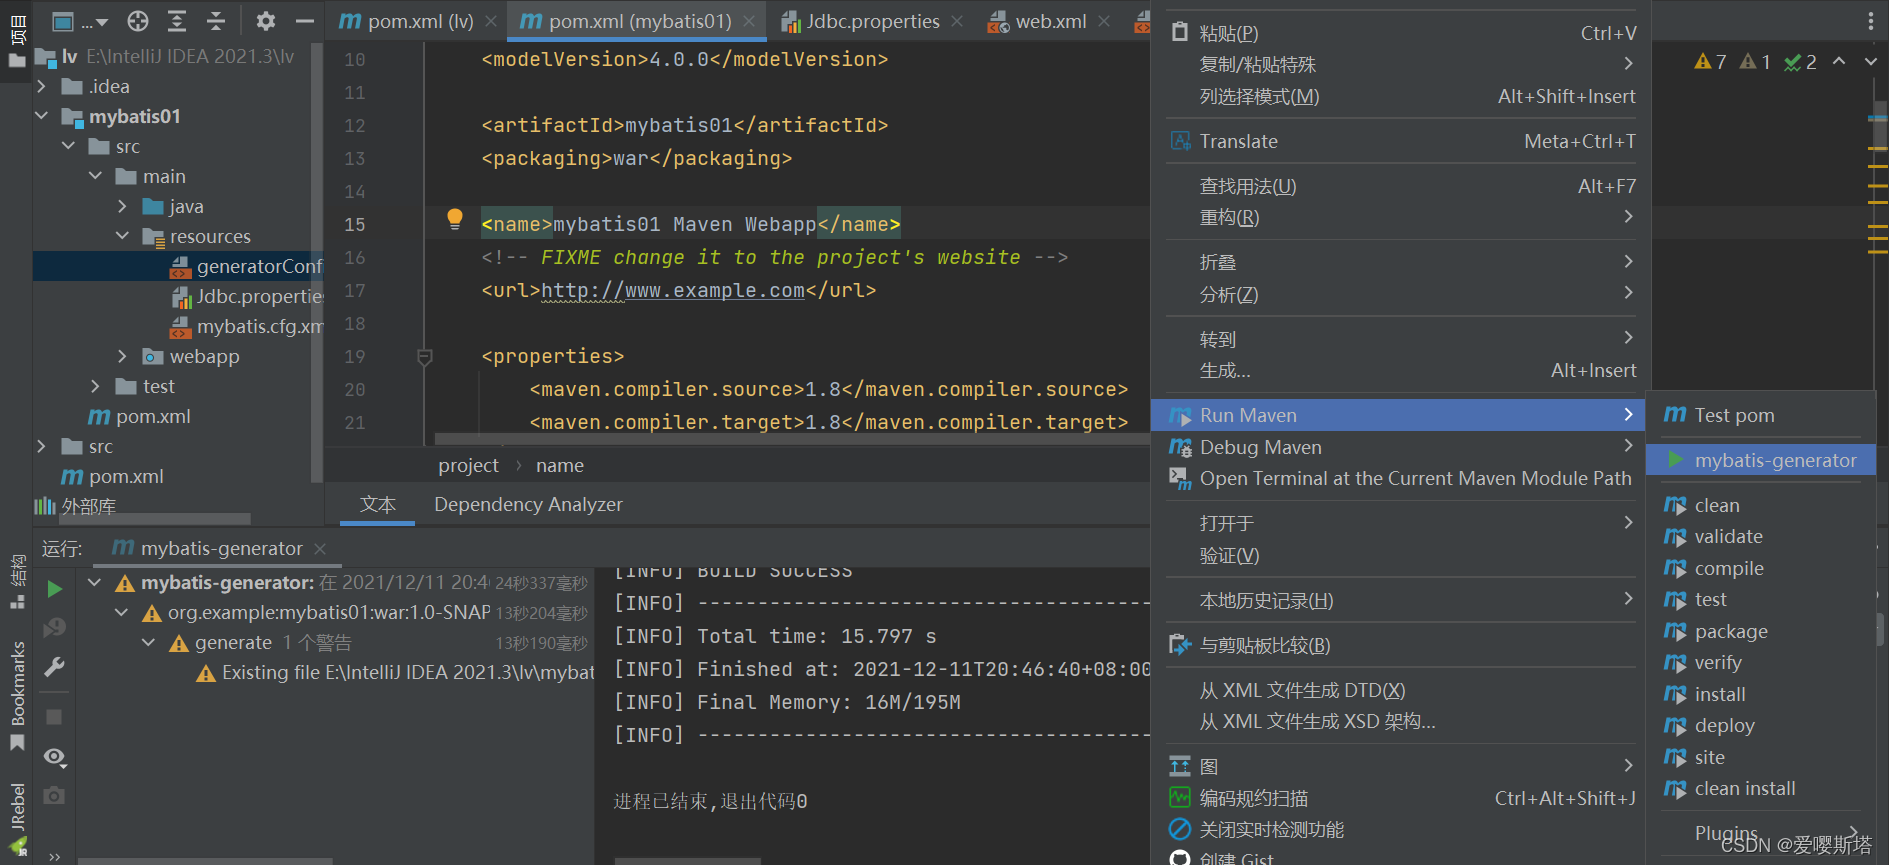Click 关闭实时检测功能 menu entry

click(1400, 829)
